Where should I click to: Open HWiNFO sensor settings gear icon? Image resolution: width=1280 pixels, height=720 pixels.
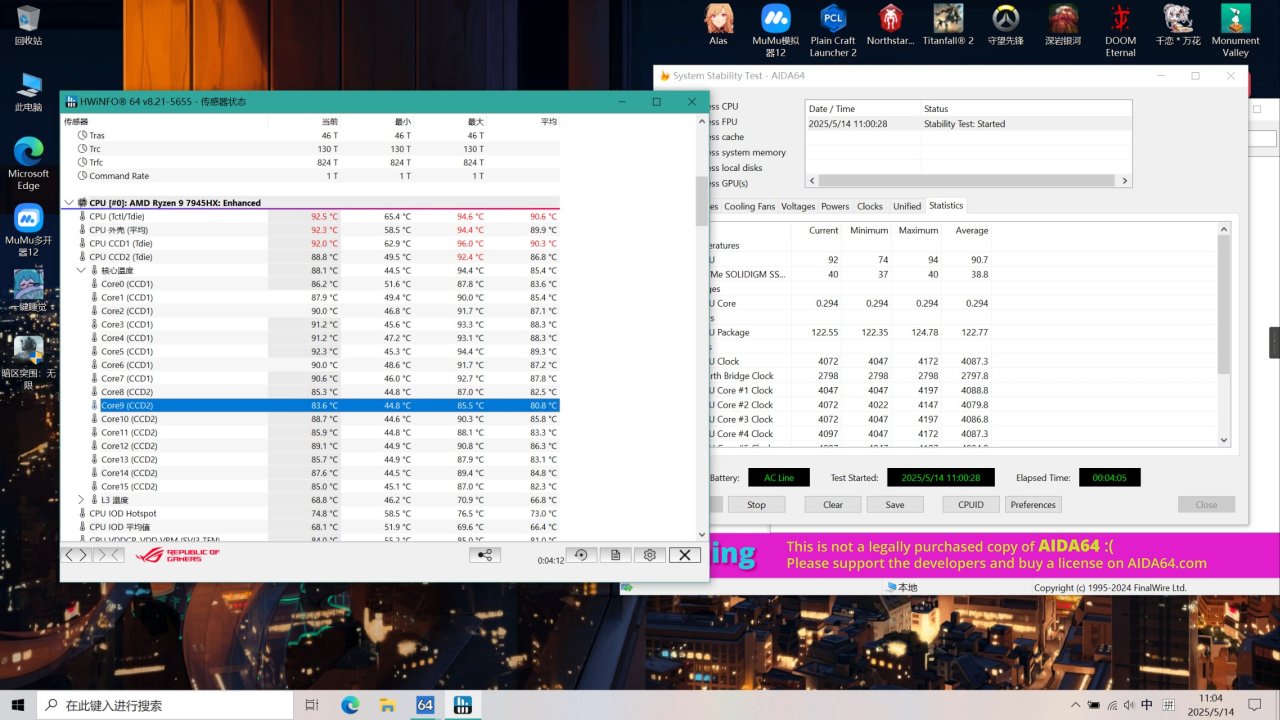pyautogui.click(x=650, y=555)
